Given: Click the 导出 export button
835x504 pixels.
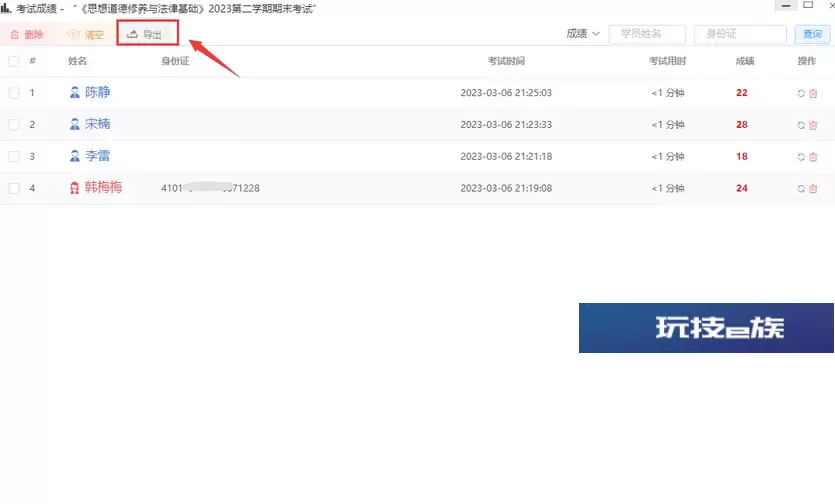Looking at the screenshot, I should point(146,35).
